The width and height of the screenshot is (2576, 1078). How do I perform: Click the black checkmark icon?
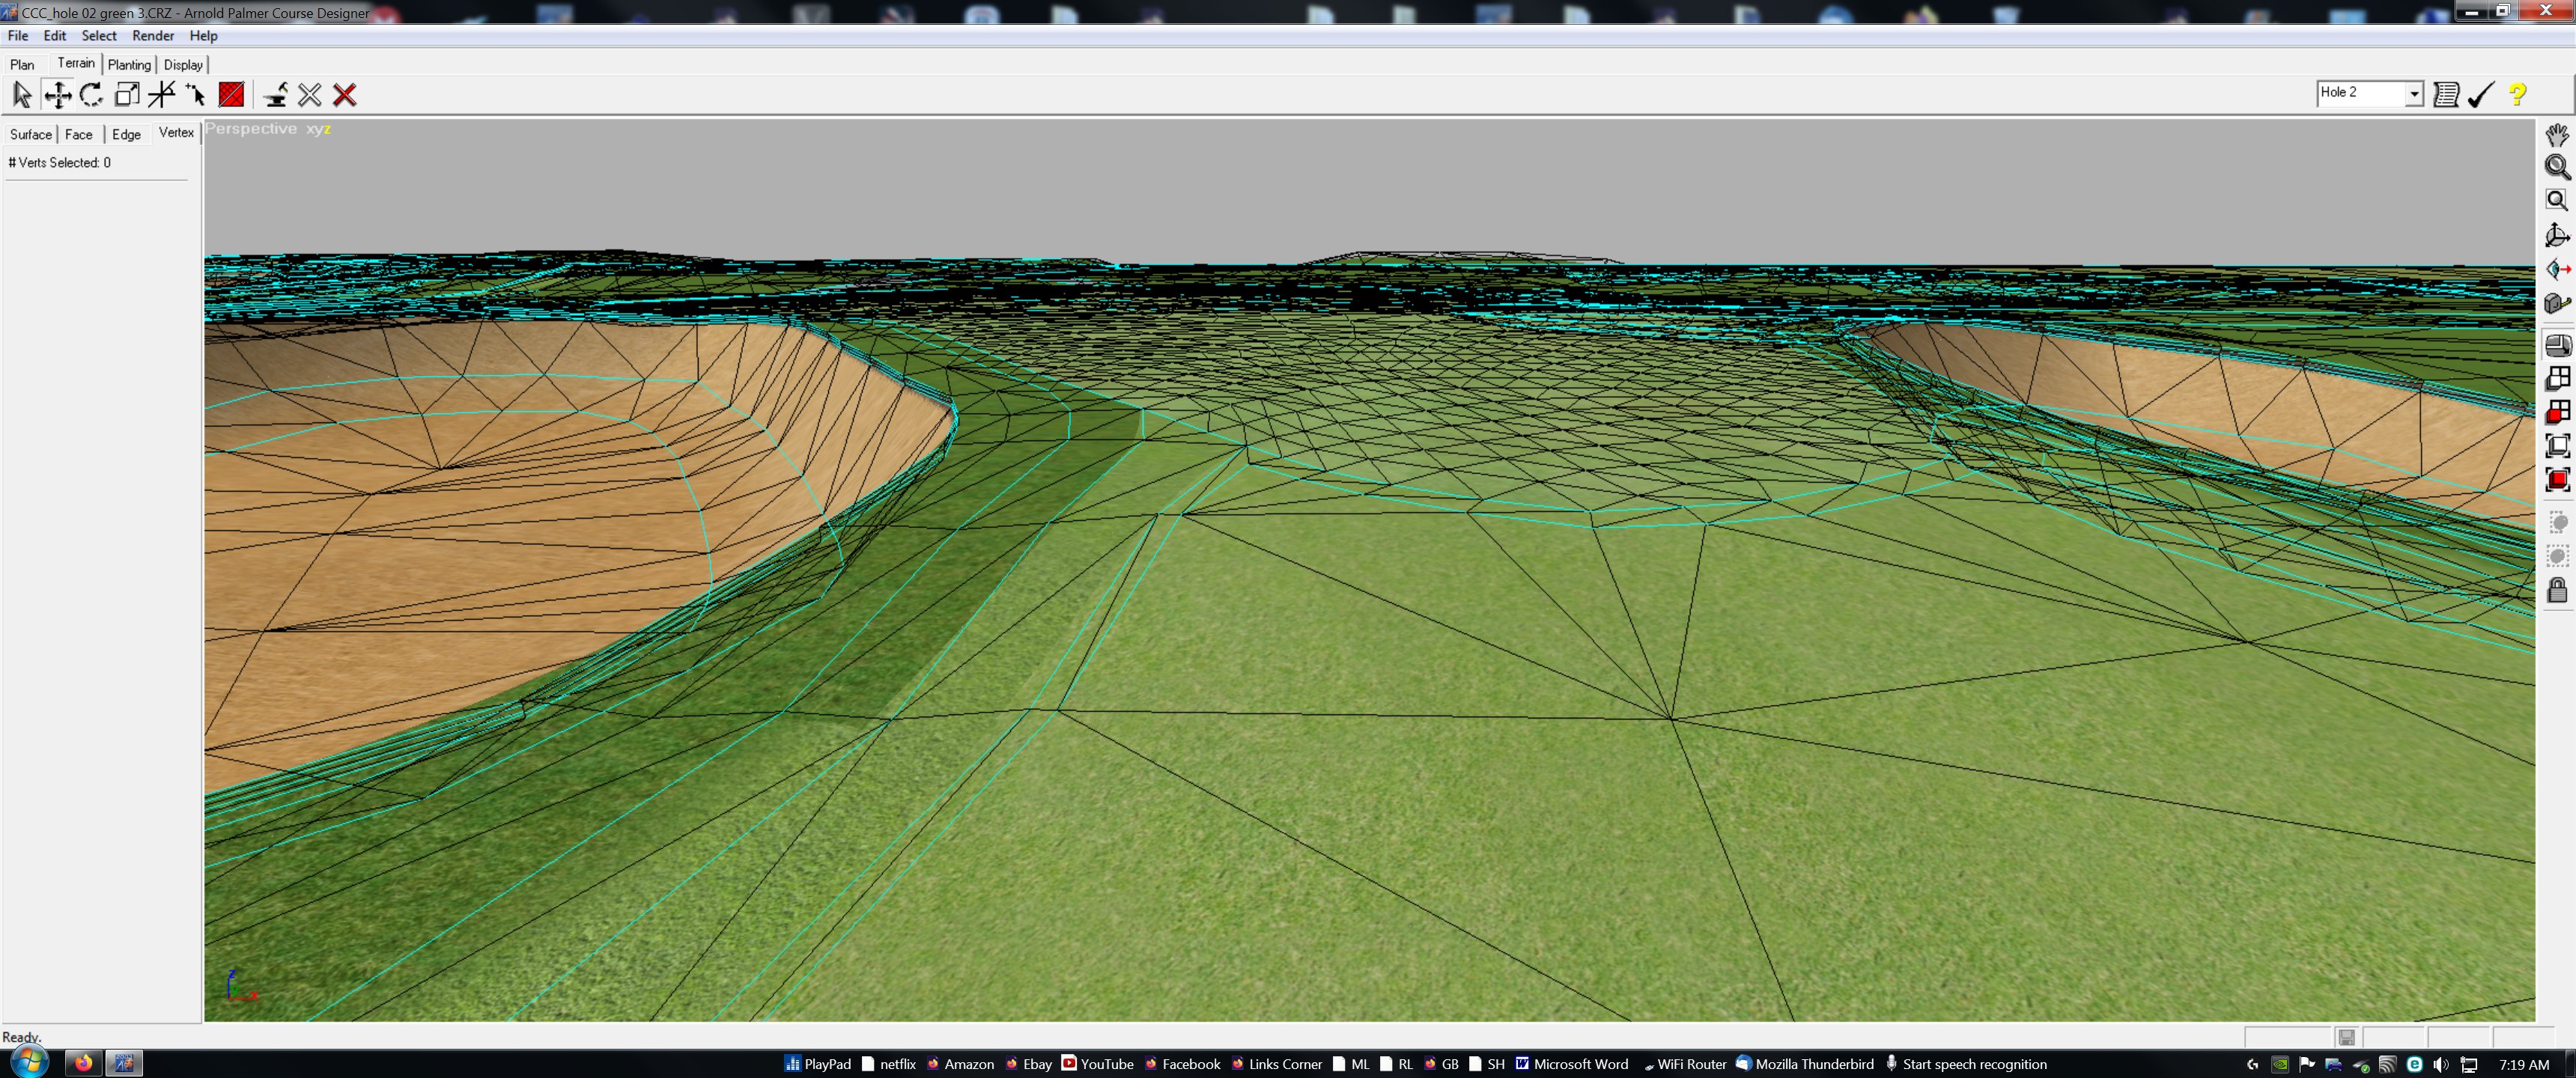(2481, 94)
